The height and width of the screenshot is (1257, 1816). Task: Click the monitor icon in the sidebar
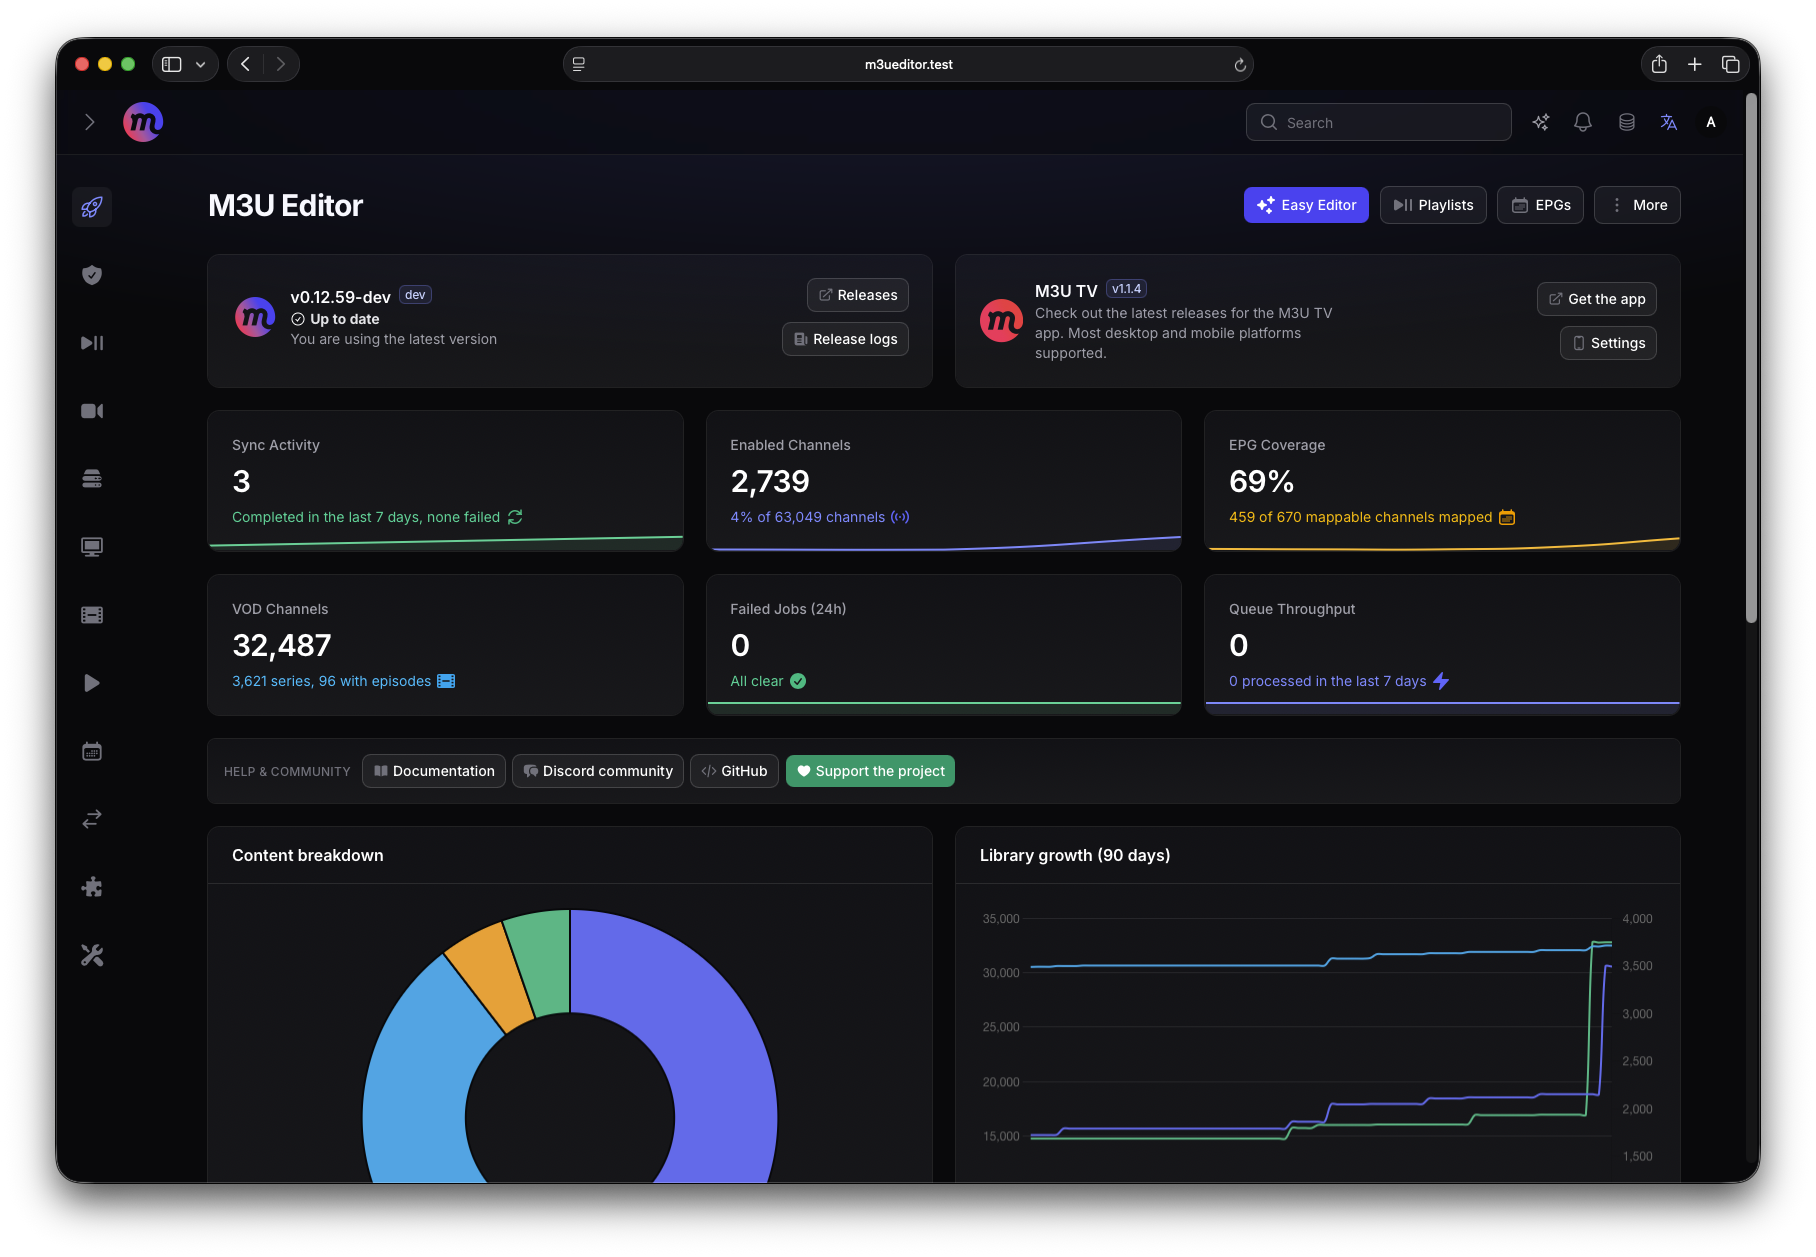pos(92,547)
